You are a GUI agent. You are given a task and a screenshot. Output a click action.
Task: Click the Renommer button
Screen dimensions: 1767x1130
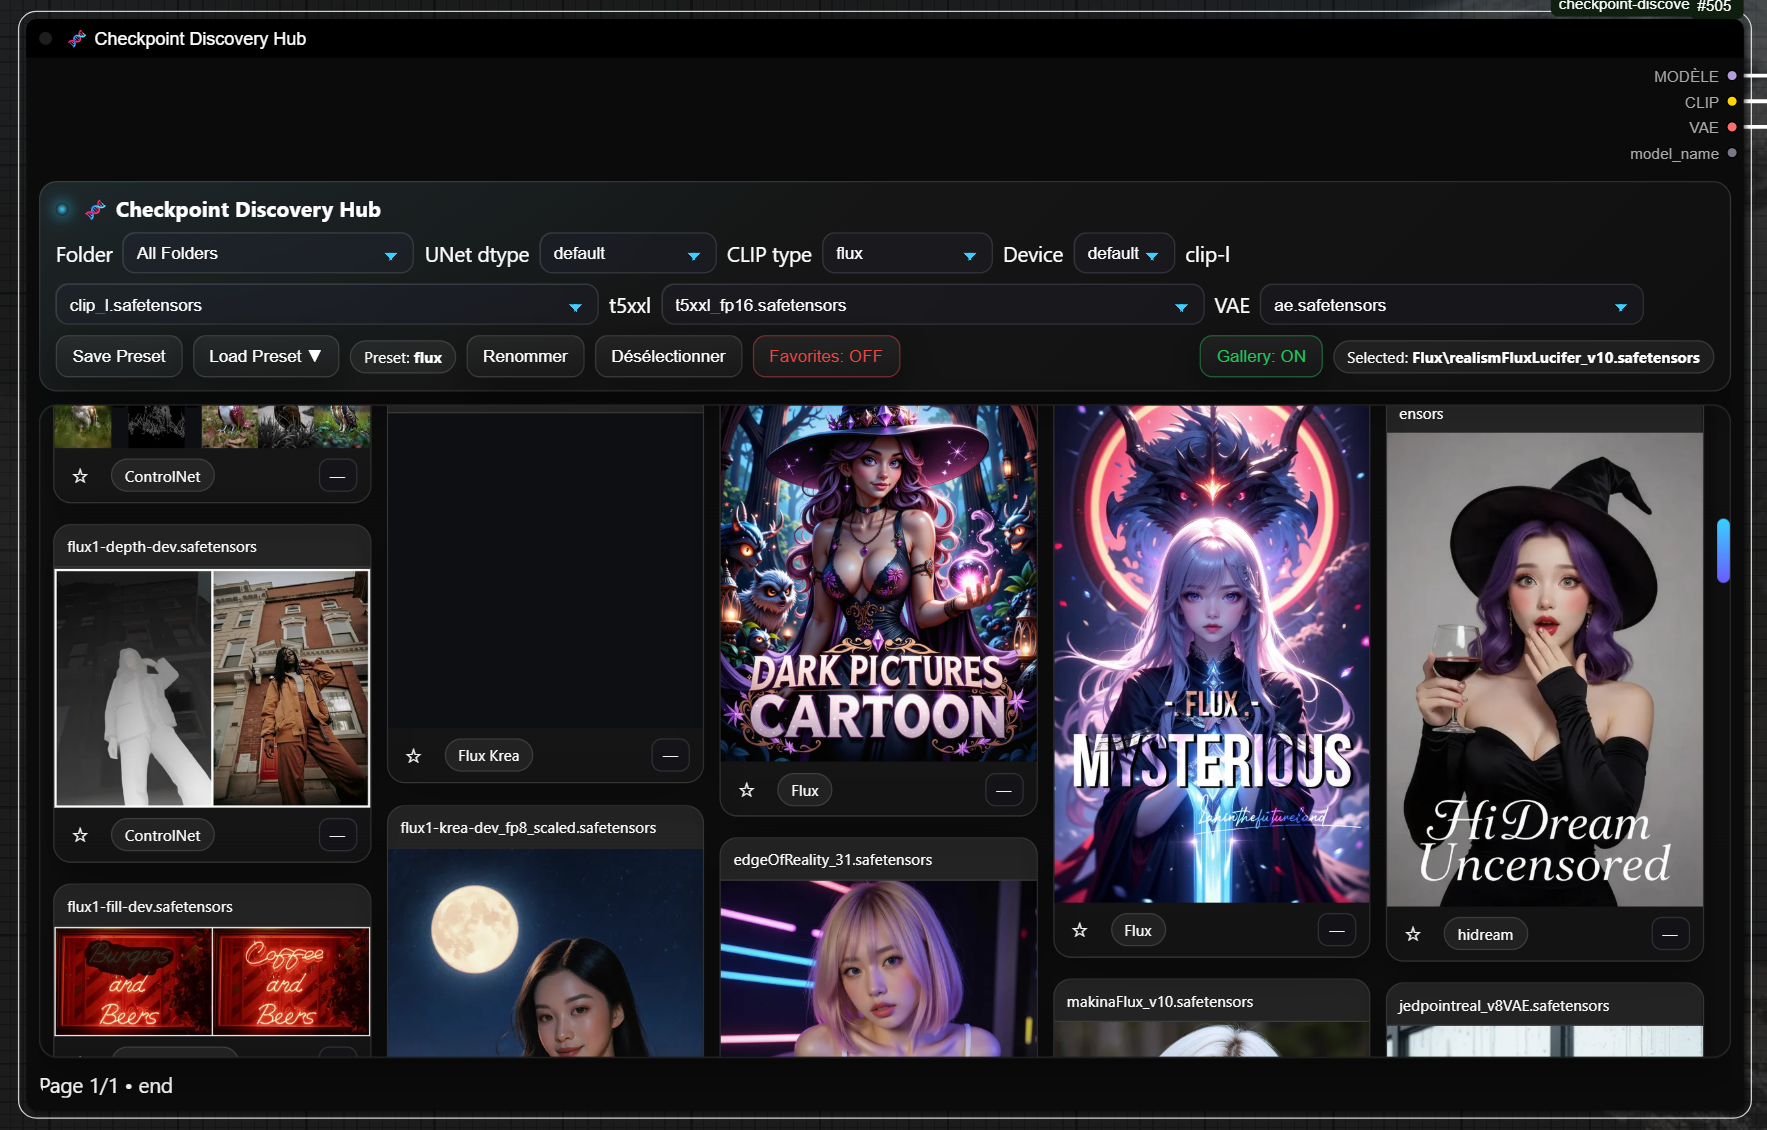[x=525, y=356]
